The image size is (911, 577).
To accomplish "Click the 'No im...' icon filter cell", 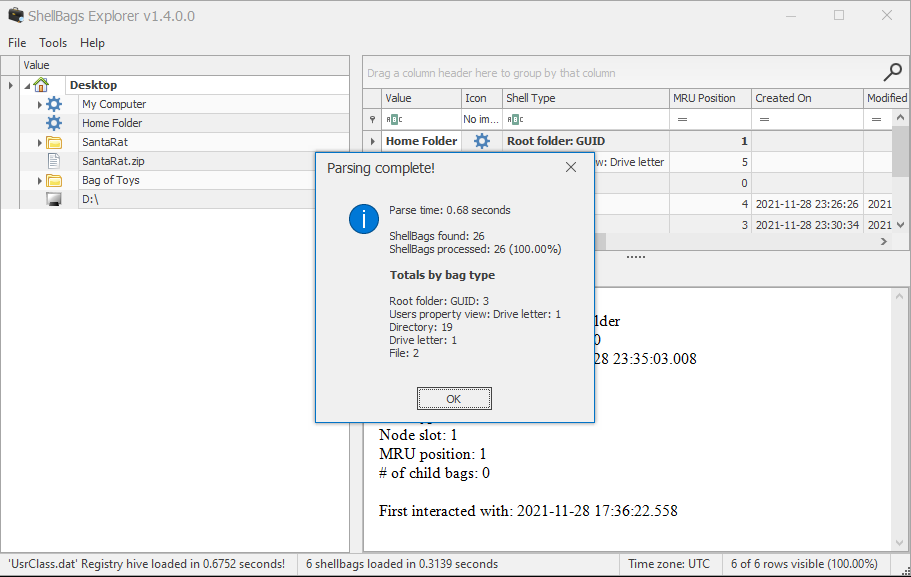I will [x=481, y=119].
